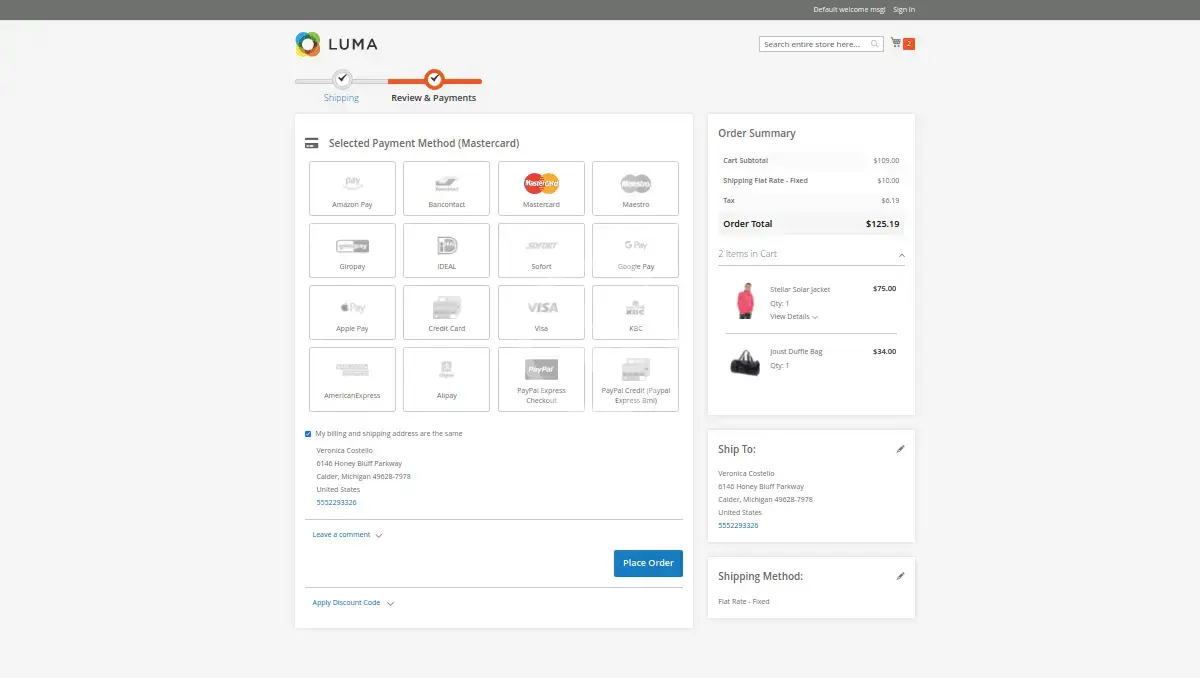Uncheck billing and shipping address same
The width and height of the screenshot is (1200, 678).
point(308,434)
